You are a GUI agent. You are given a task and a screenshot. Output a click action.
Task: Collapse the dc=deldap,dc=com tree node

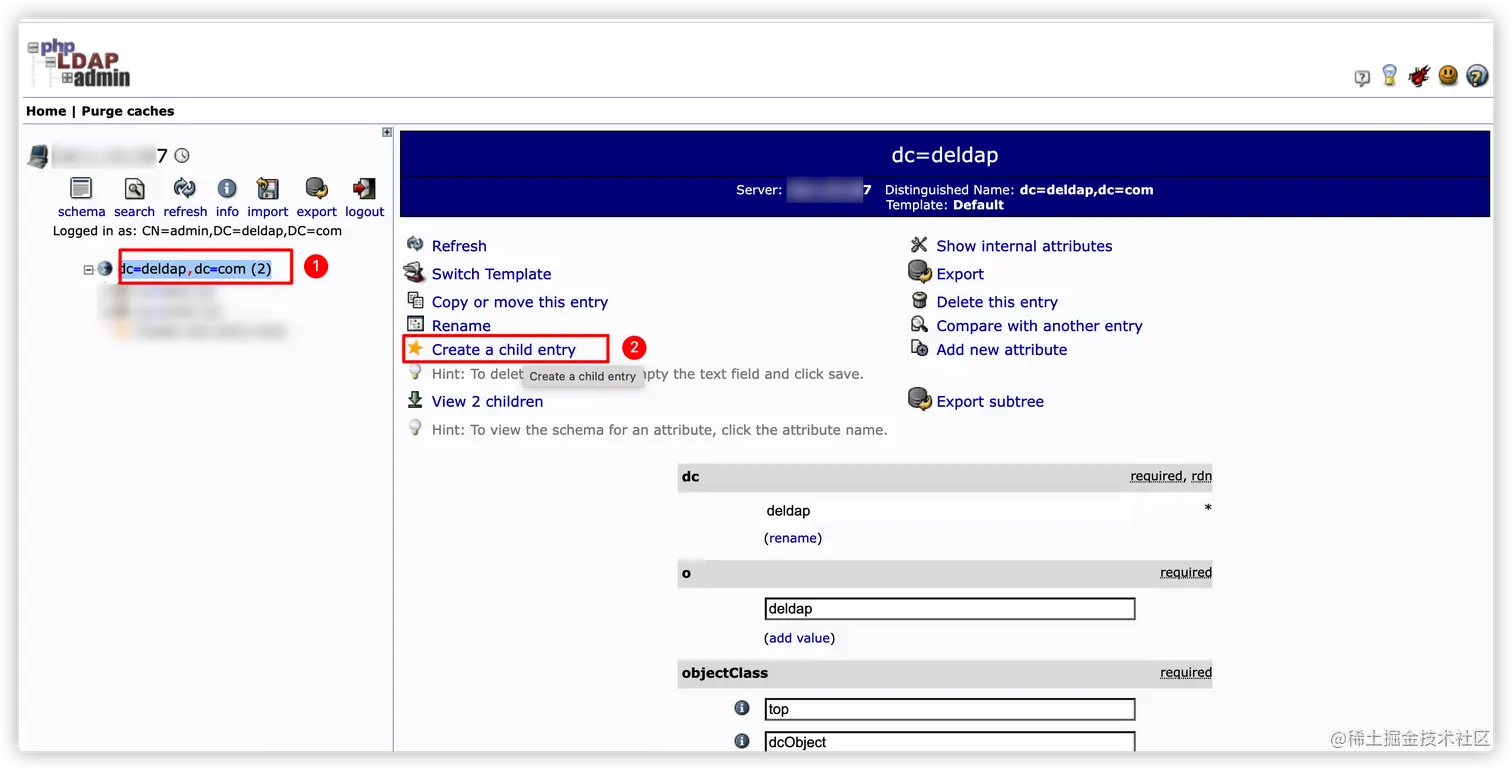(x=88, y=269)
